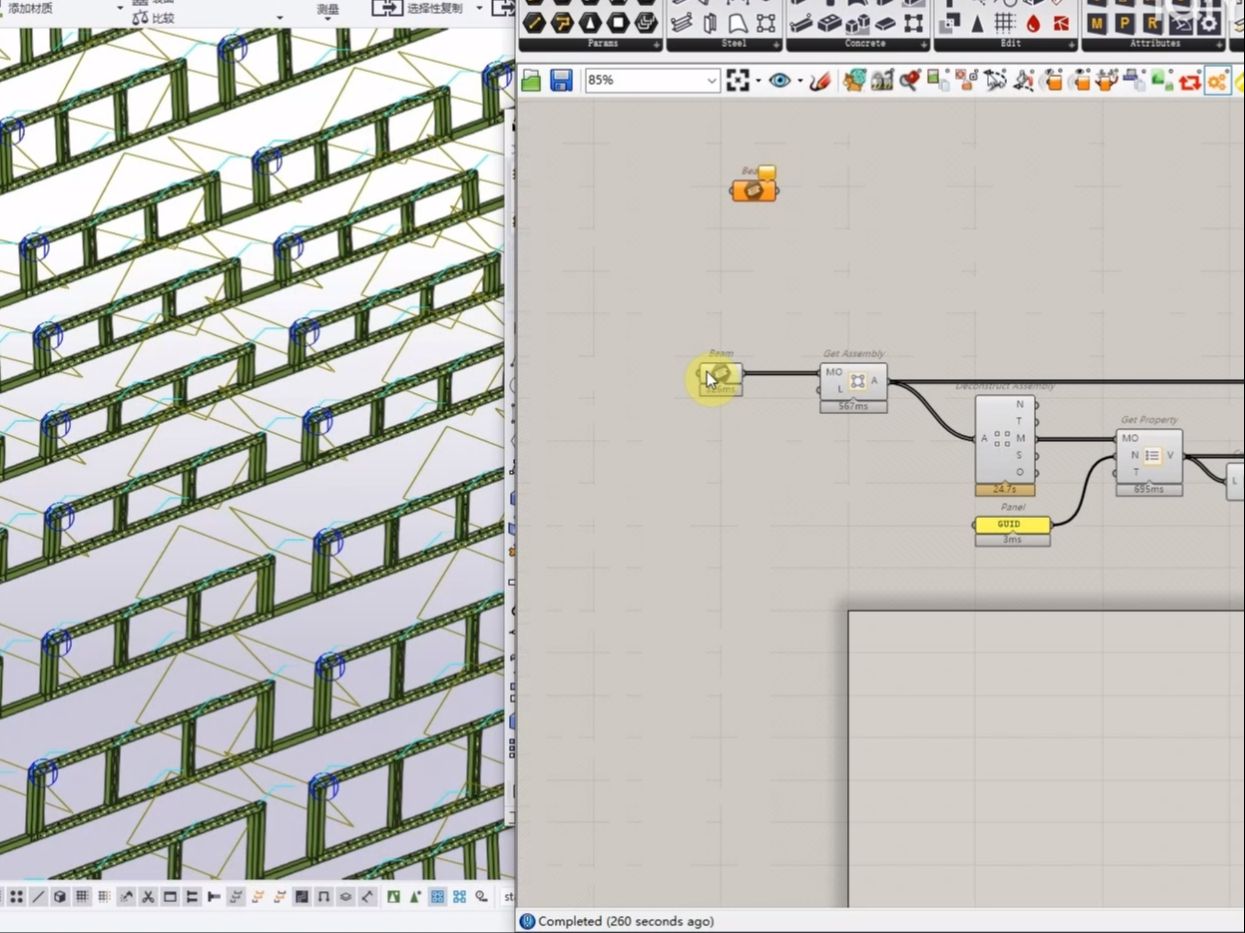Click the Params panel label in the ribbon
The image size is (1245, 933).
[603, 44]
